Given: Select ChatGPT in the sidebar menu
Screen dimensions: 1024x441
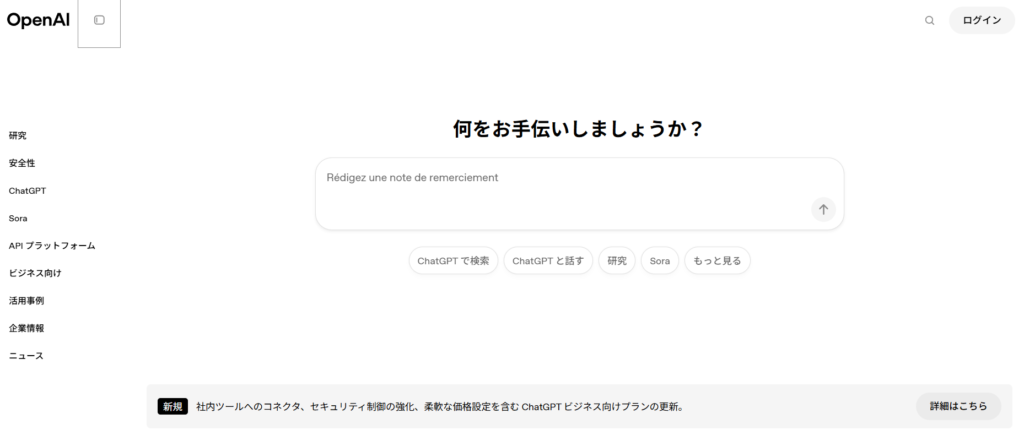Looking at the screenshot, I should (27, 191).
